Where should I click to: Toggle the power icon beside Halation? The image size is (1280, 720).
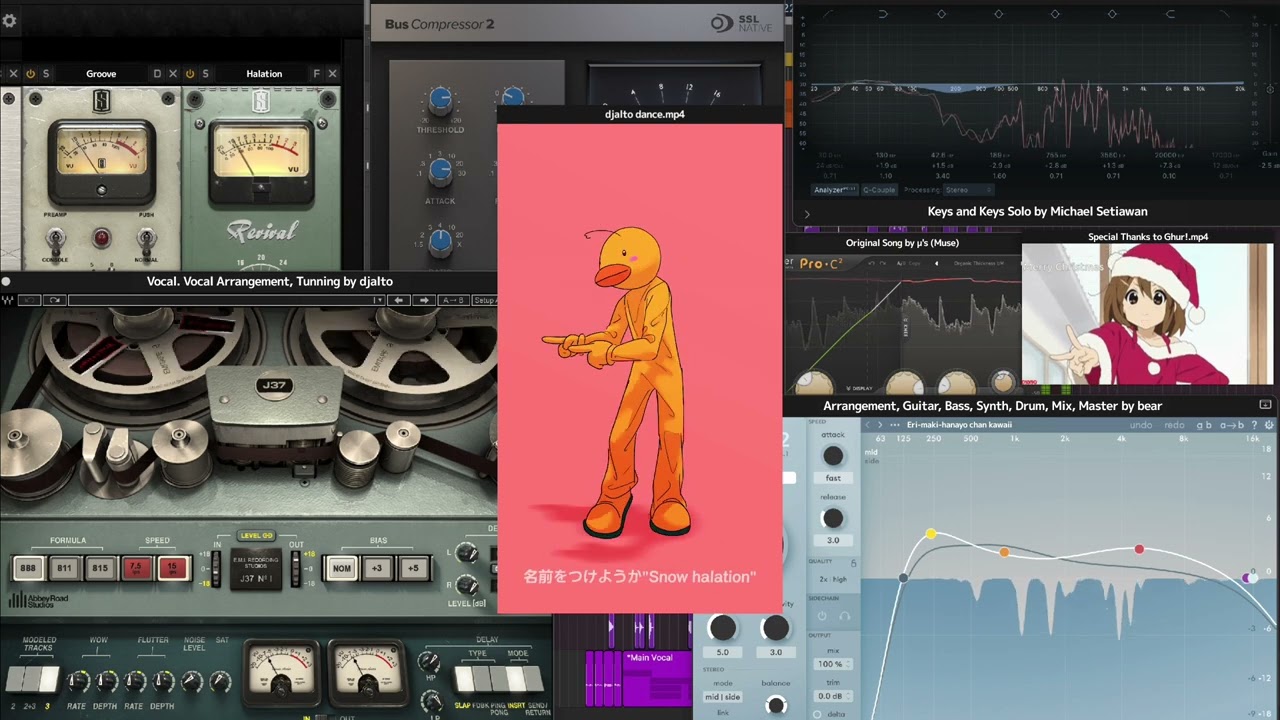[x=189, y=74]
